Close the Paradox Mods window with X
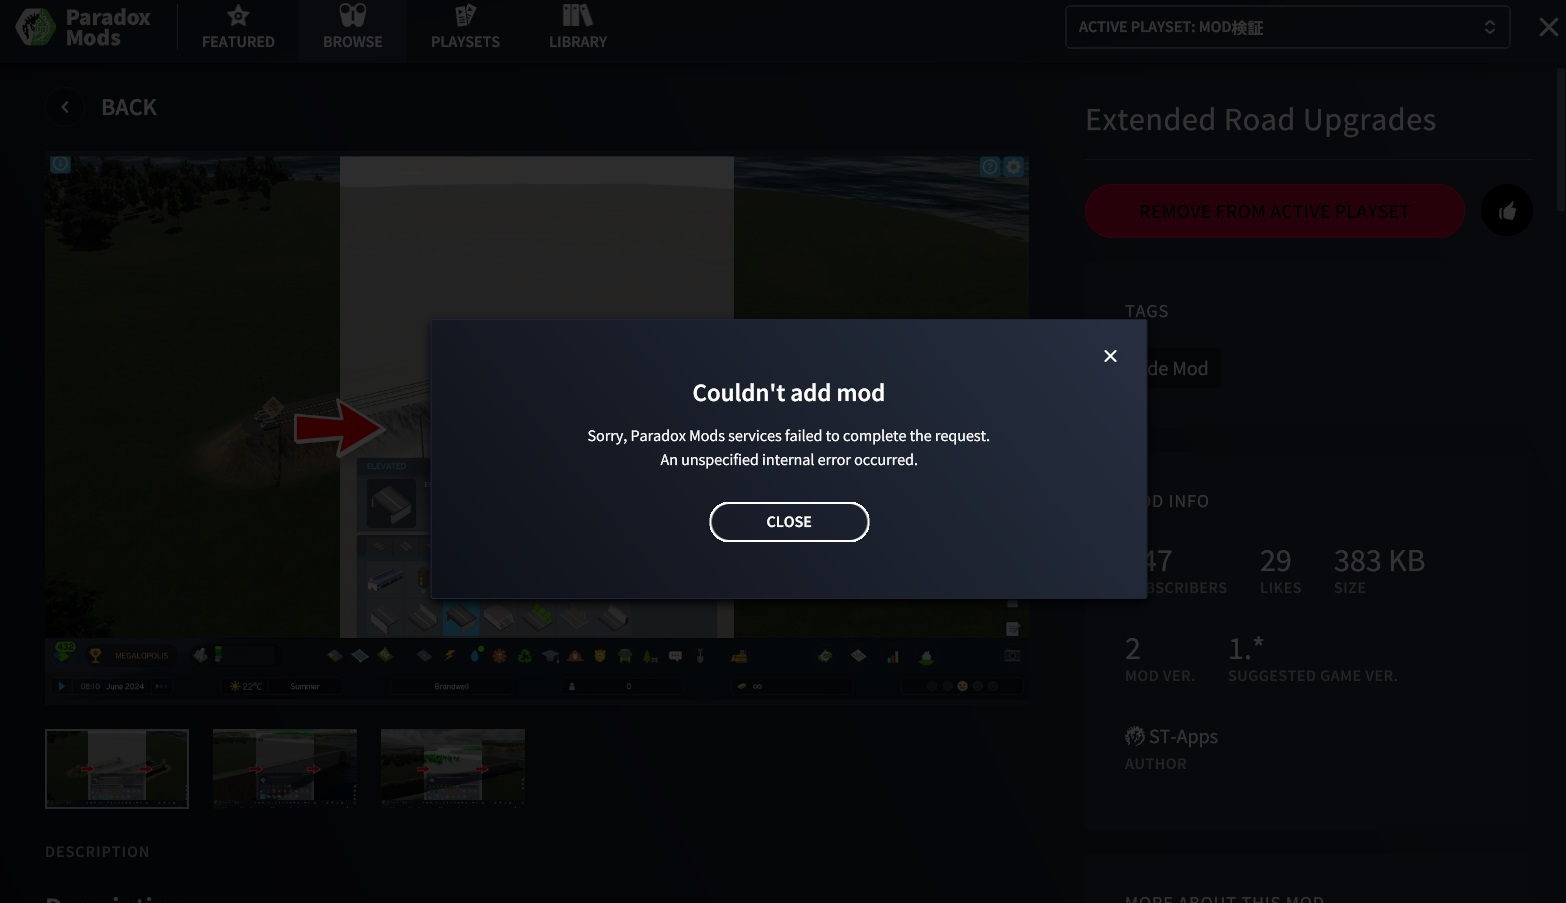This screenshot has height=903, width=1566. click(x=1548, y=27)
